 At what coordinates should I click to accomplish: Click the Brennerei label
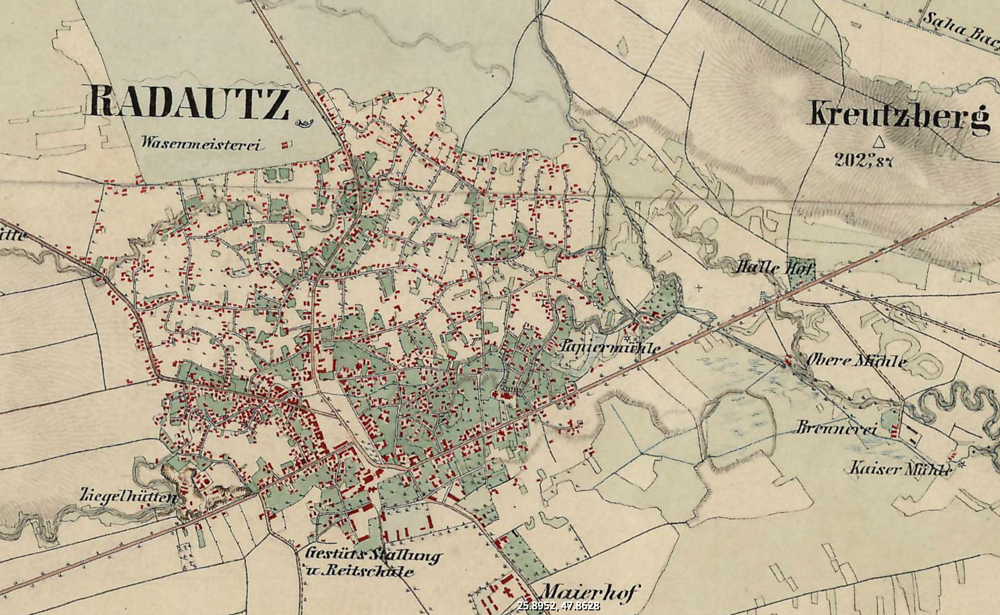click(x=837, y=428)
